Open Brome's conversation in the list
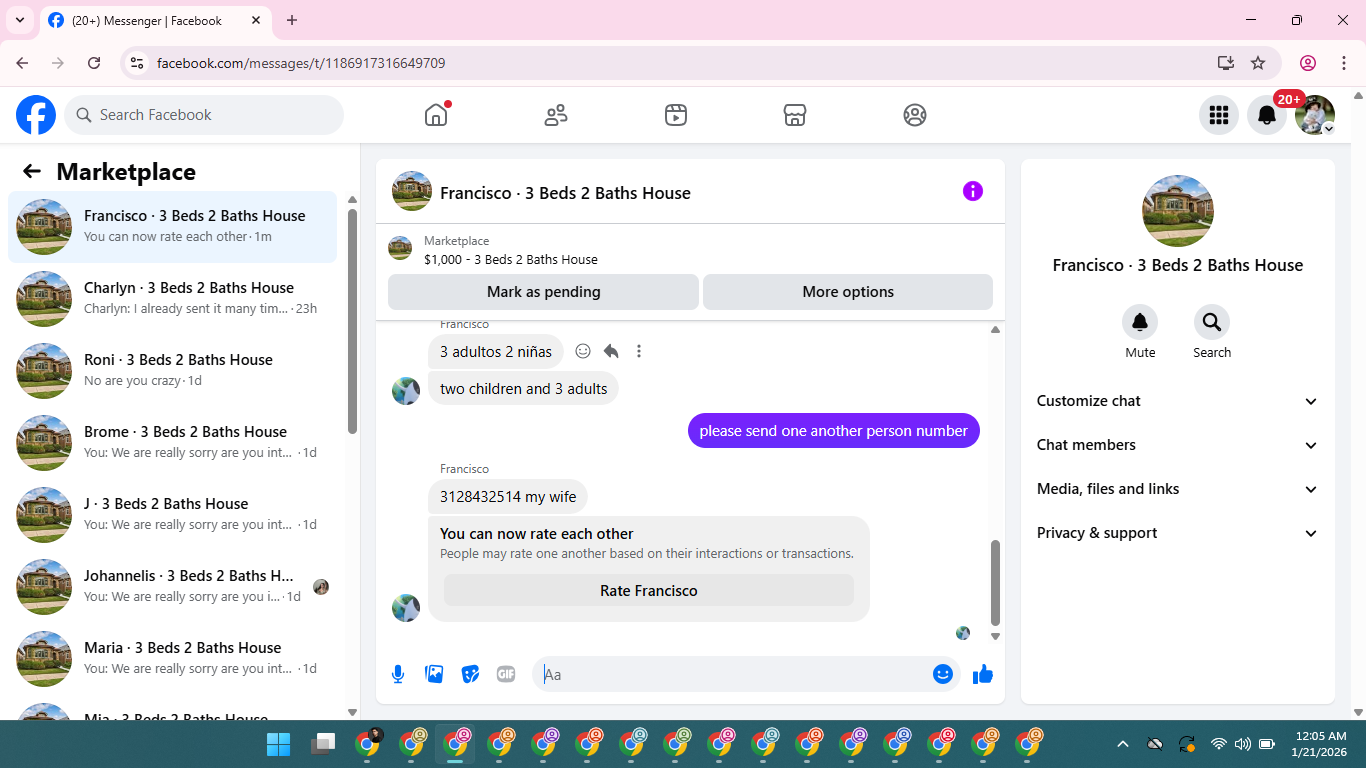Viewport: 1366px width, 768px height. point(173,443)
